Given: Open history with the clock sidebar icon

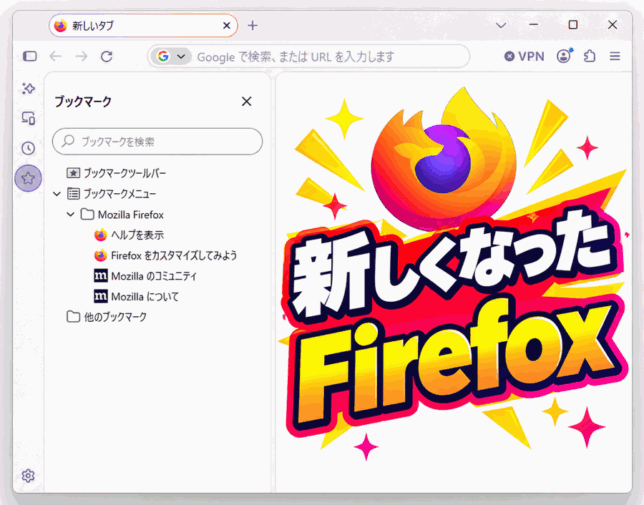Looking at the screenshot, I should pyautogui.click(x=28, y=148).
